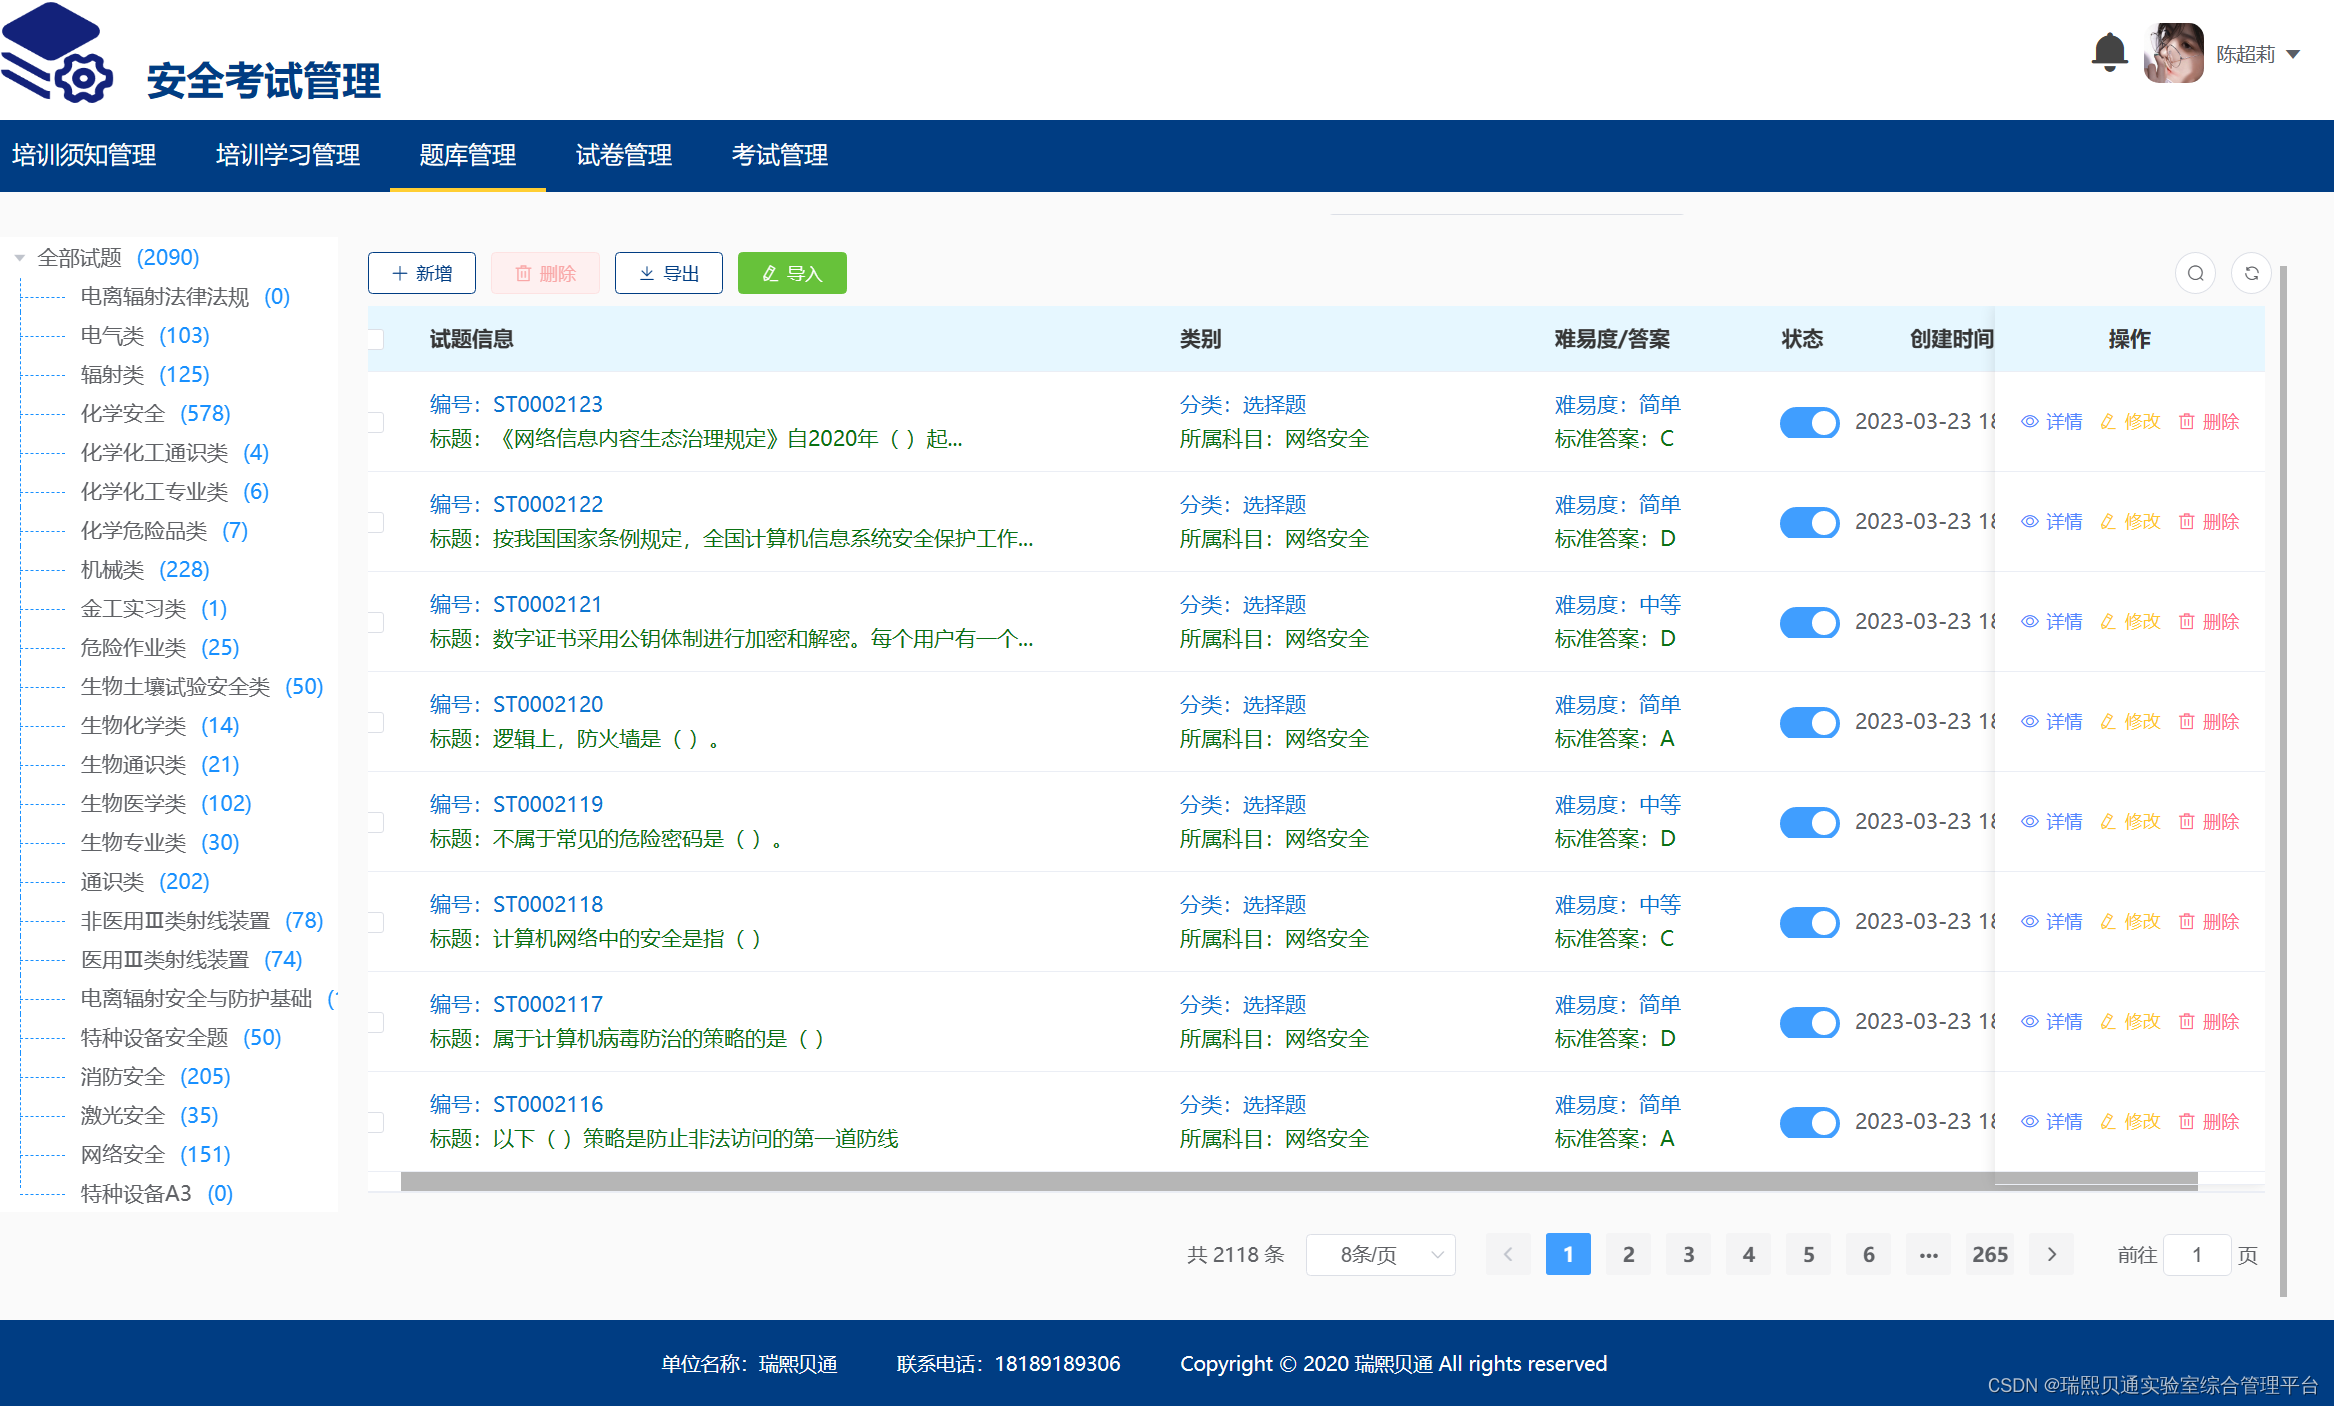Click the horizontal scrollbar under the table
The width and height of the screenshot is (2334, 1406).
(1298, 1181)
